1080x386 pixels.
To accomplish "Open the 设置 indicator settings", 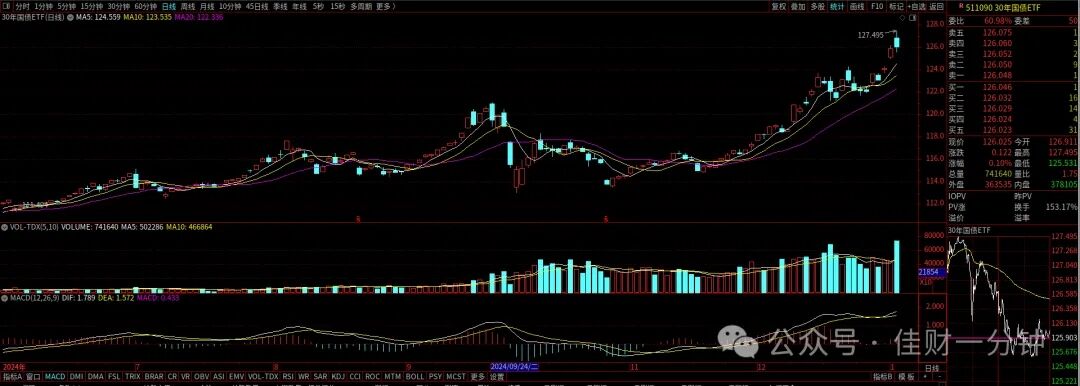I will tap(497, 376).
